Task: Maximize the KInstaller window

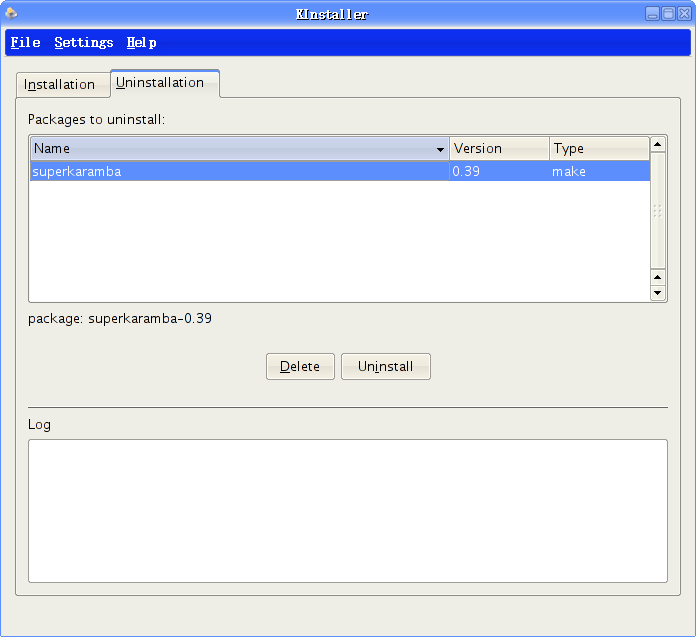Action: 668,14
